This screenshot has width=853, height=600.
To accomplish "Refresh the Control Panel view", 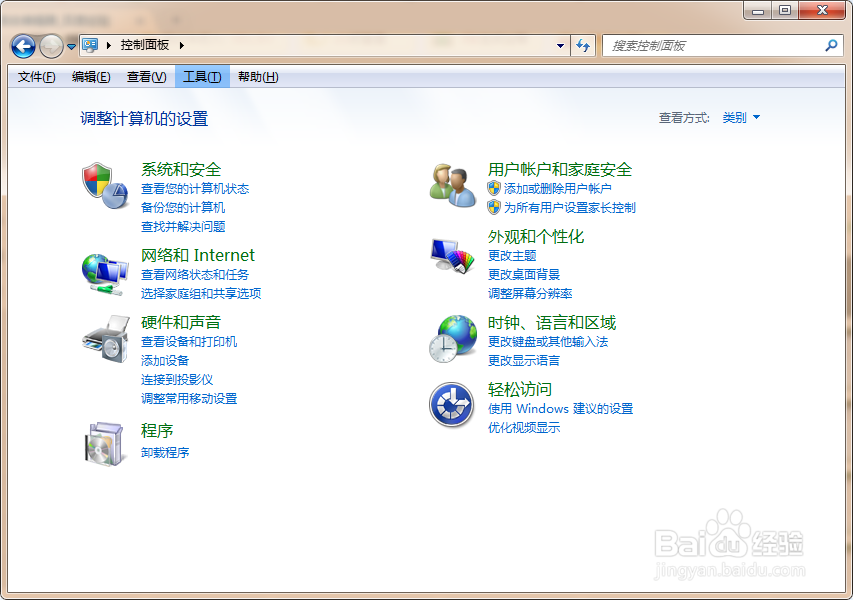I will (x=583, y=46).
